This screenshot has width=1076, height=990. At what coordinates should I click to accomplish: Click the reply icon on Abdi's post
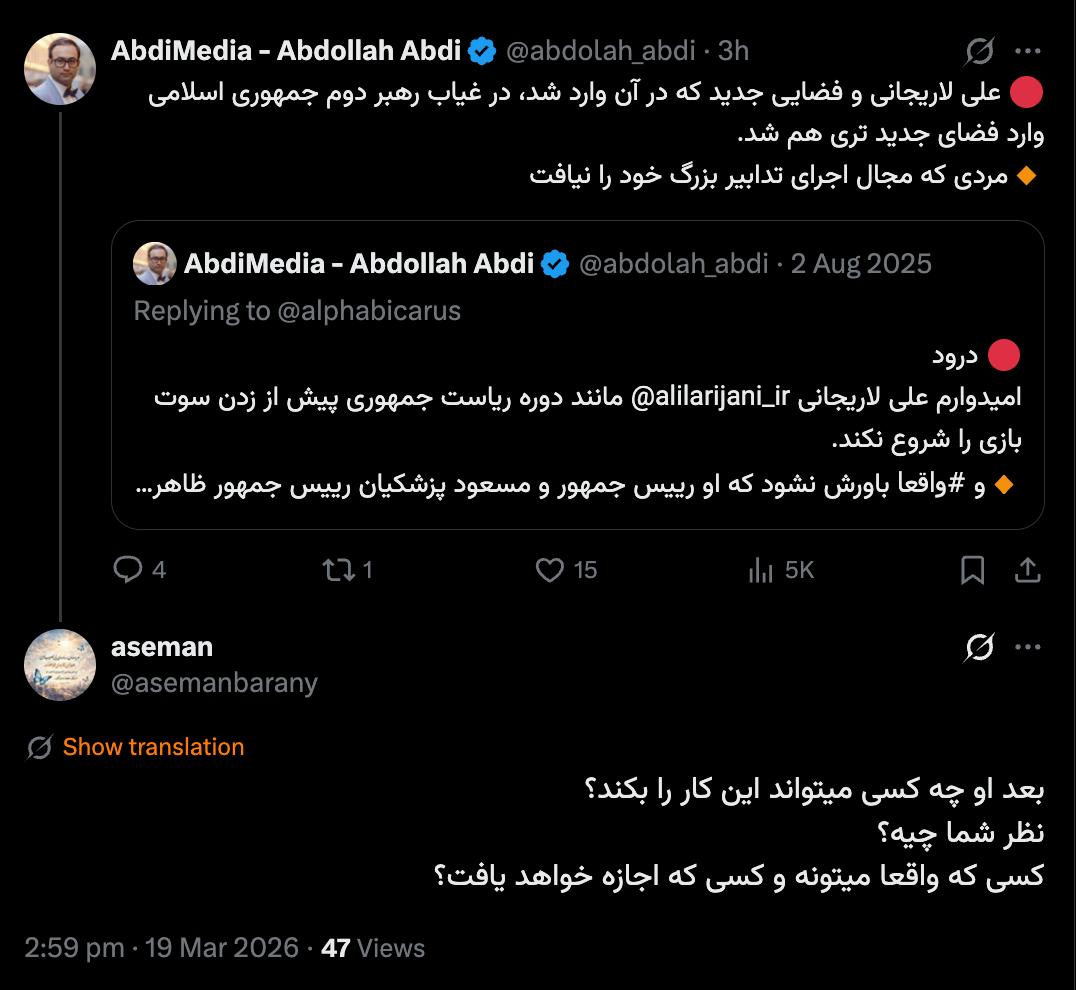[128, 570]
